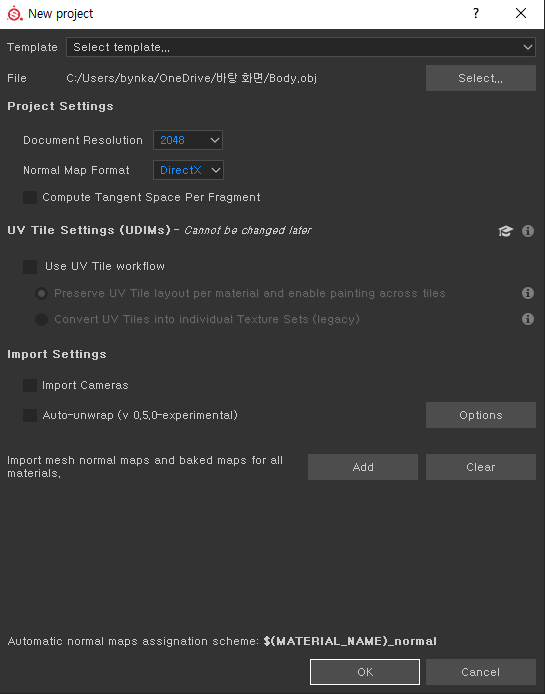This screenshot has height=694, width=545.
Task: Enable Compute Tangent Space Per Fragment checkbox
Action: point(30,197)
